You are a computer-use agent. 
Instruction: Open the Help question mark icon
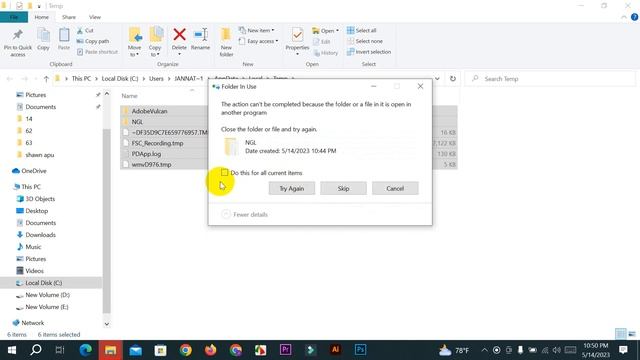[x=634, y=17]
